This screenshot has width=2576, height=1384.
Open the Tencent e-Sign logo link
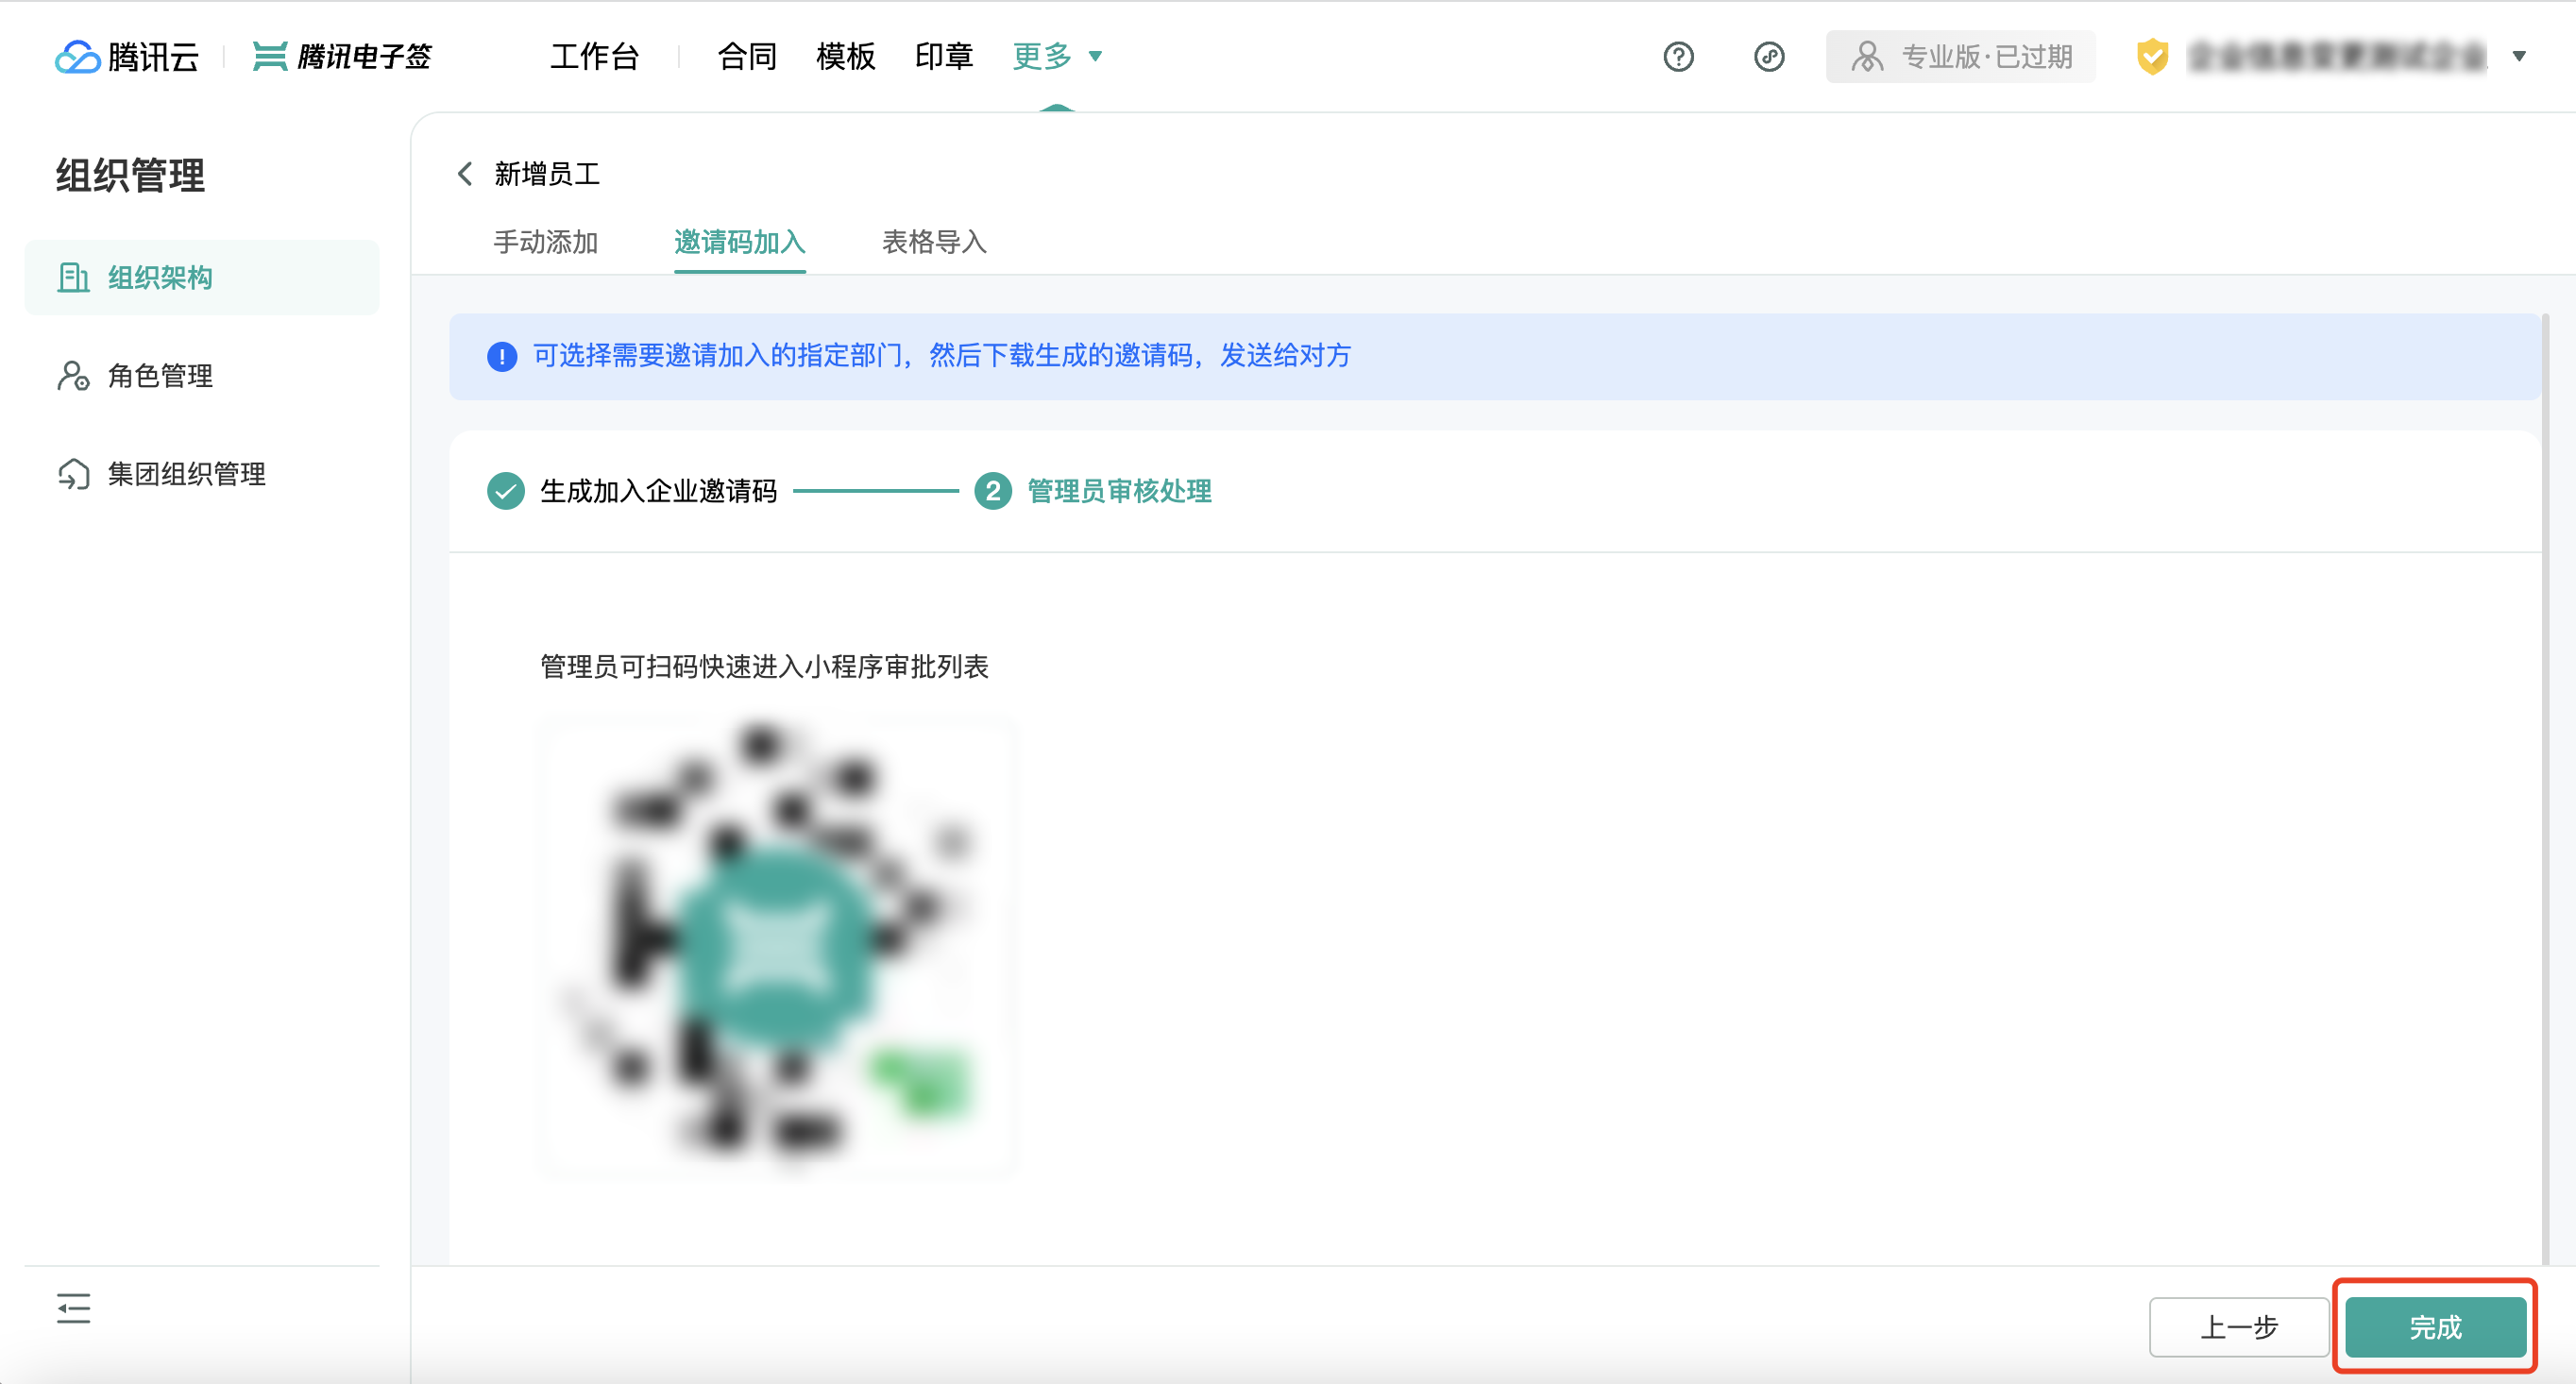click(342, 56)
